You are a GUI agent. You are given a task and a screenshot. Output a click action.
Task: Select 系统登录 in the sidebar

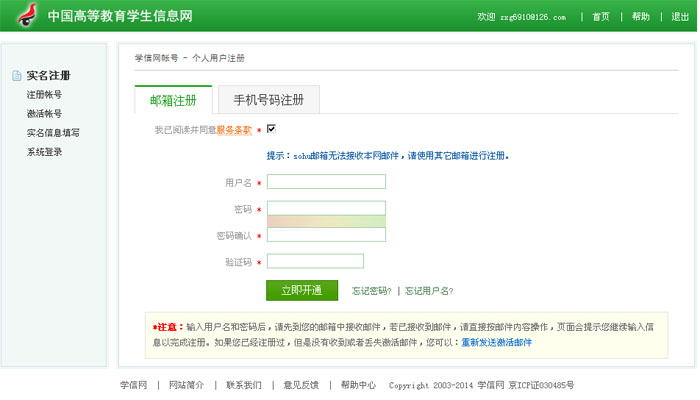(44, 152)
